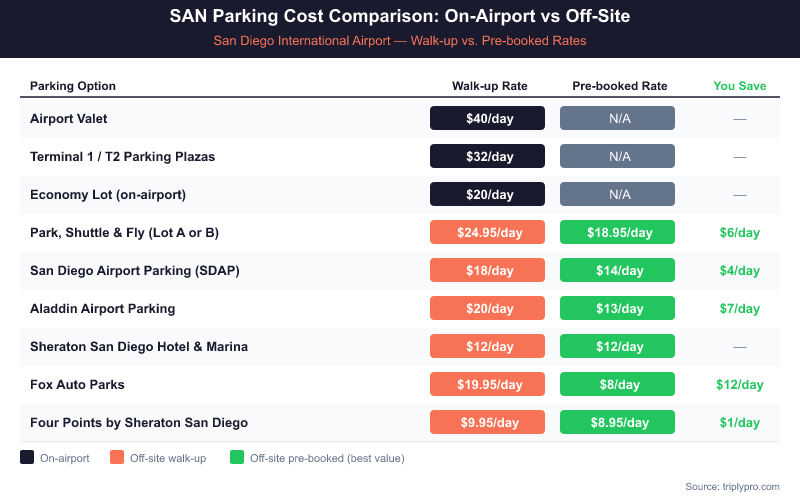
Task: Click the Off-site pre-booked green legend swatch
Action: 237,458
